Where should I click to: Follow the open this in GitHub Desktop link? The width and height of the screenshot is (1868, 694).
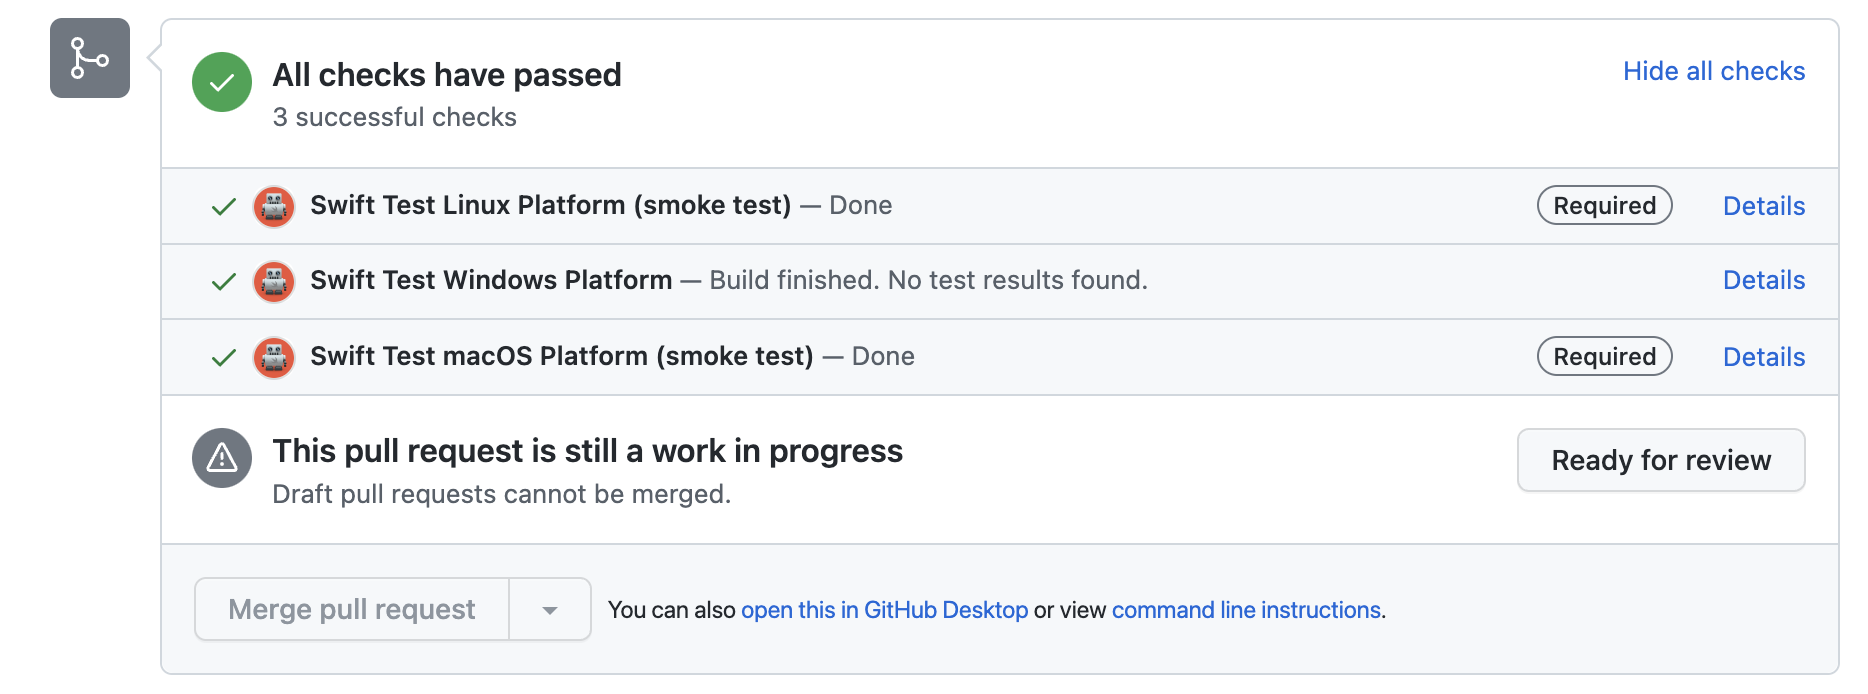tap(884, 610)
